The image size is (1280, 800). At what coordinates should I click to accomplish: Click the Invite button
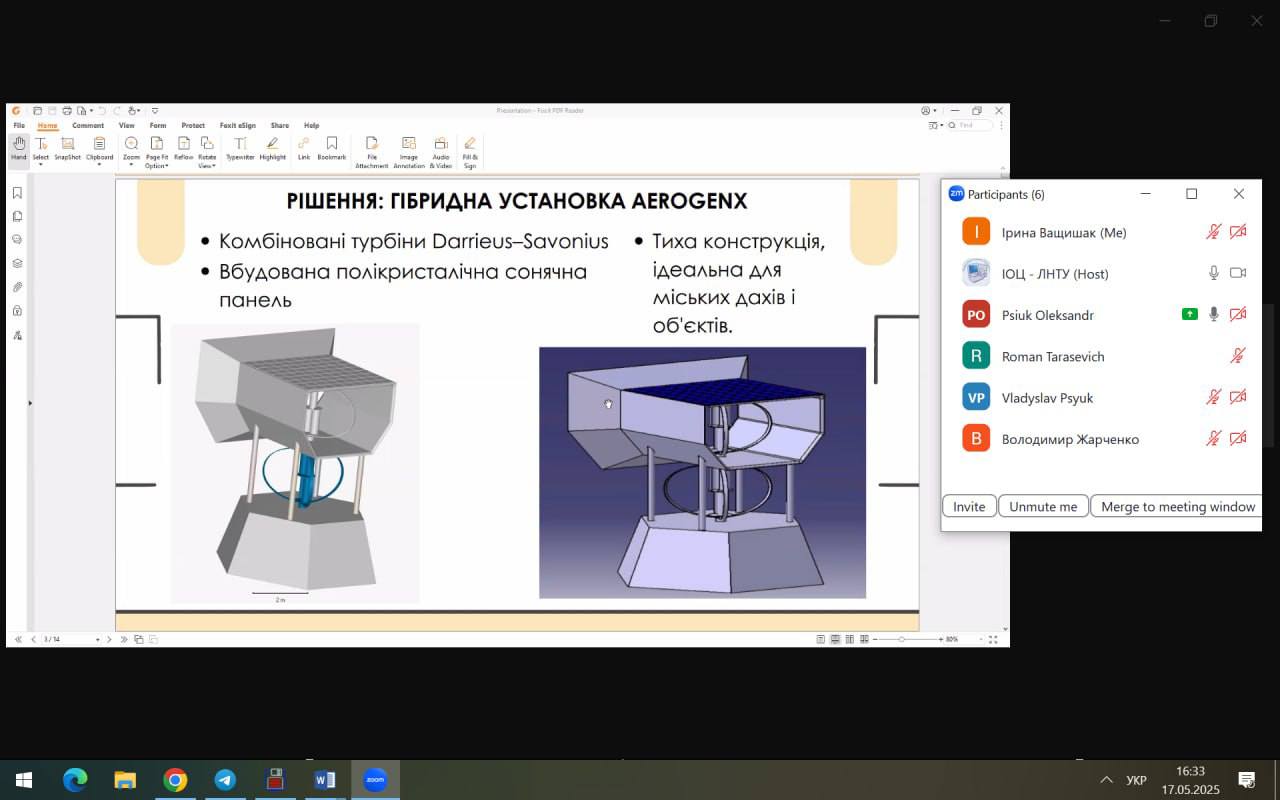(969, 506)
